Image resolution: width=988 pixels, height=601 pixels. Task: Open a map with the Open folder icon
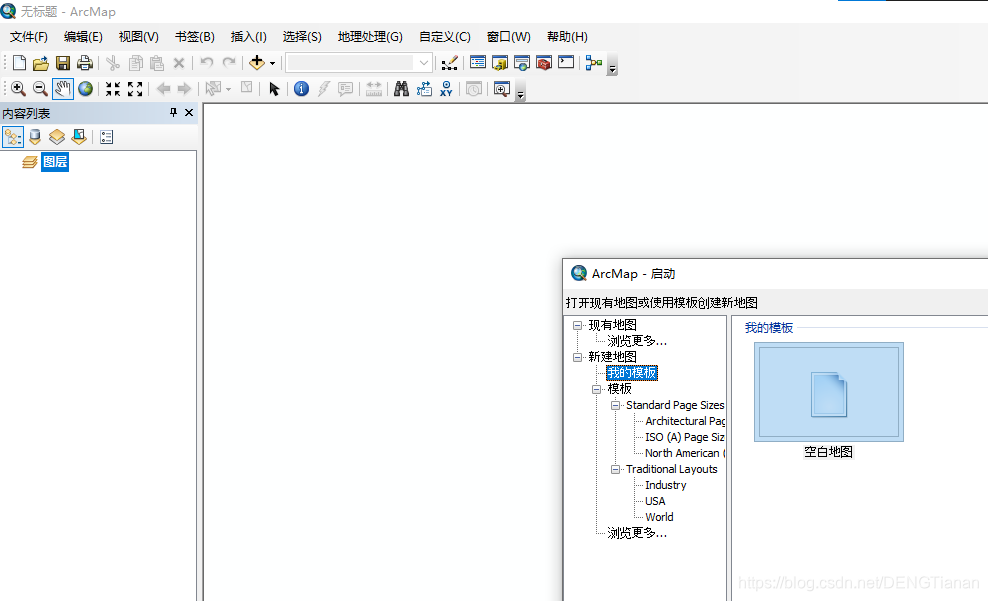click(40, 63)
